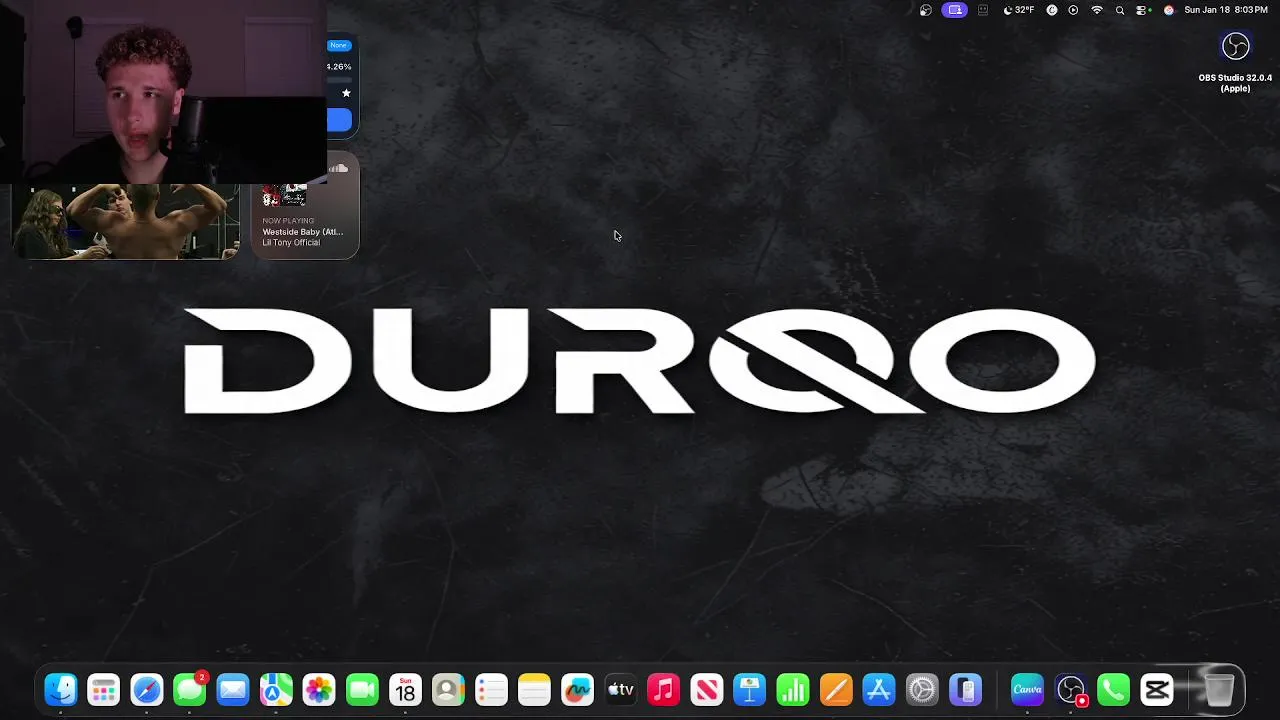Image resolution: width=1280 pixels, height=720 pixels.
Task: Open Spotlight search in menu bar
Action: coord(1120,10)
